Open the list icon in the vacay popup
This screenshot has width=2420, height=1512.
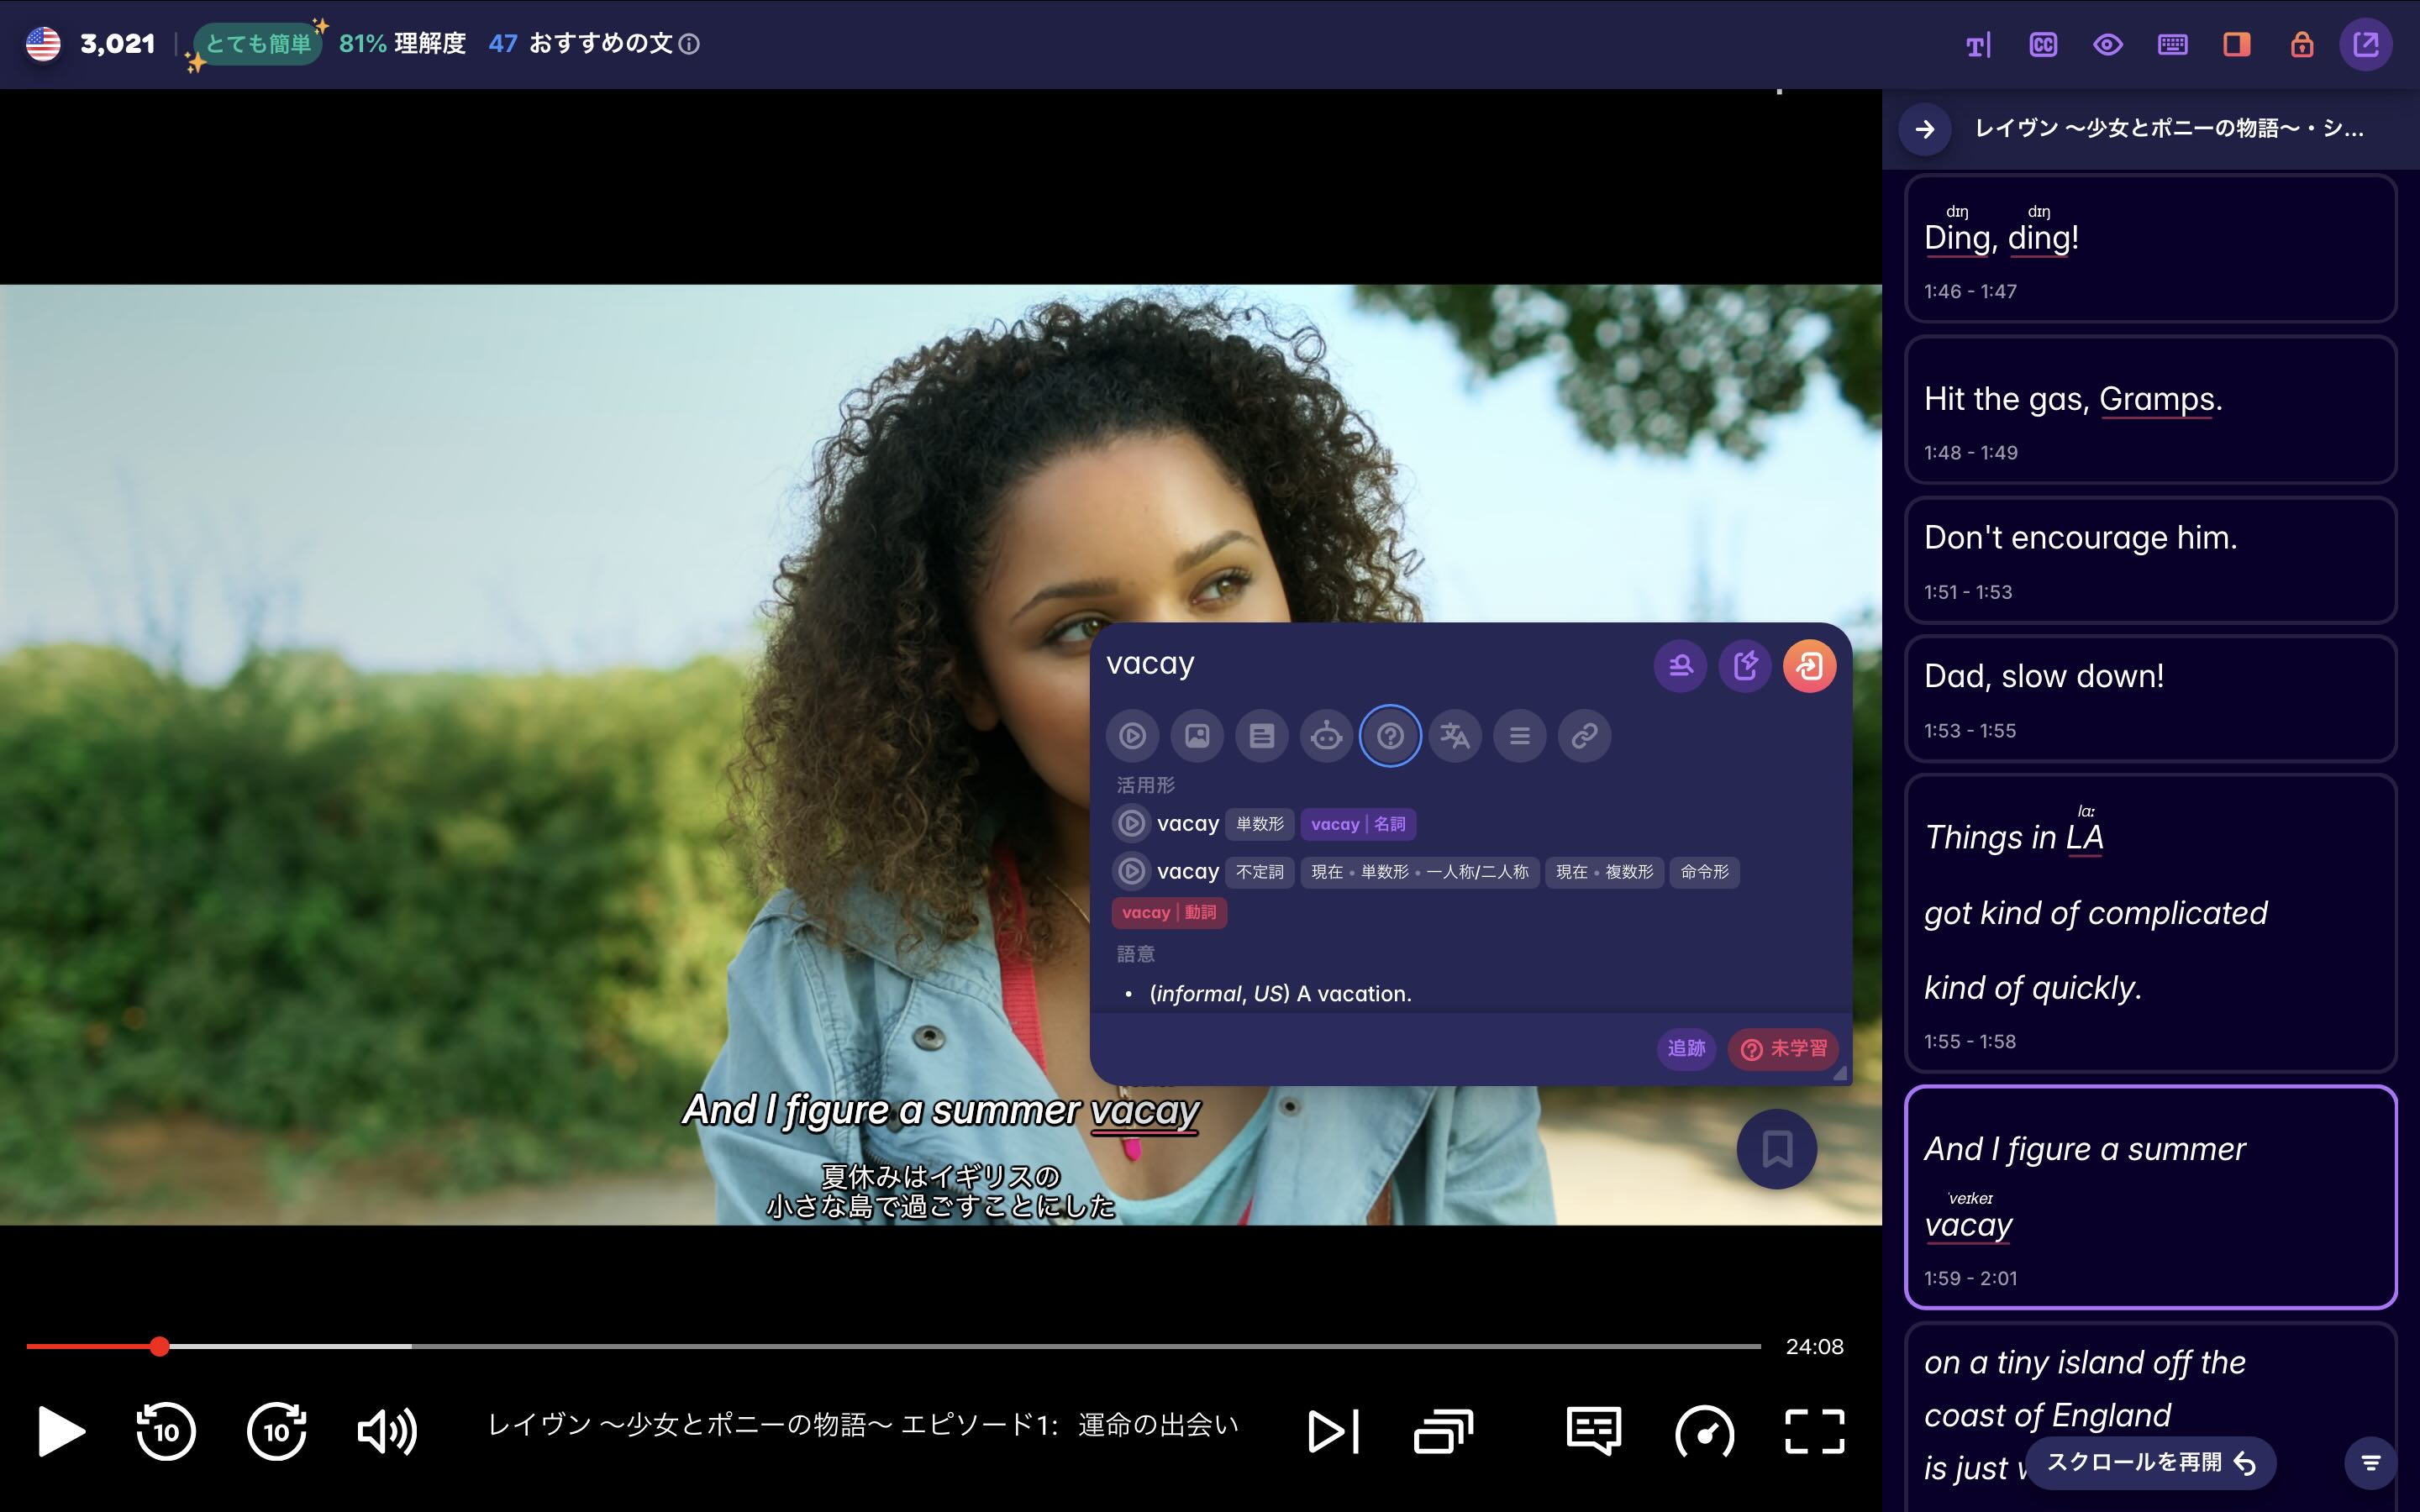pos(1519,736)
